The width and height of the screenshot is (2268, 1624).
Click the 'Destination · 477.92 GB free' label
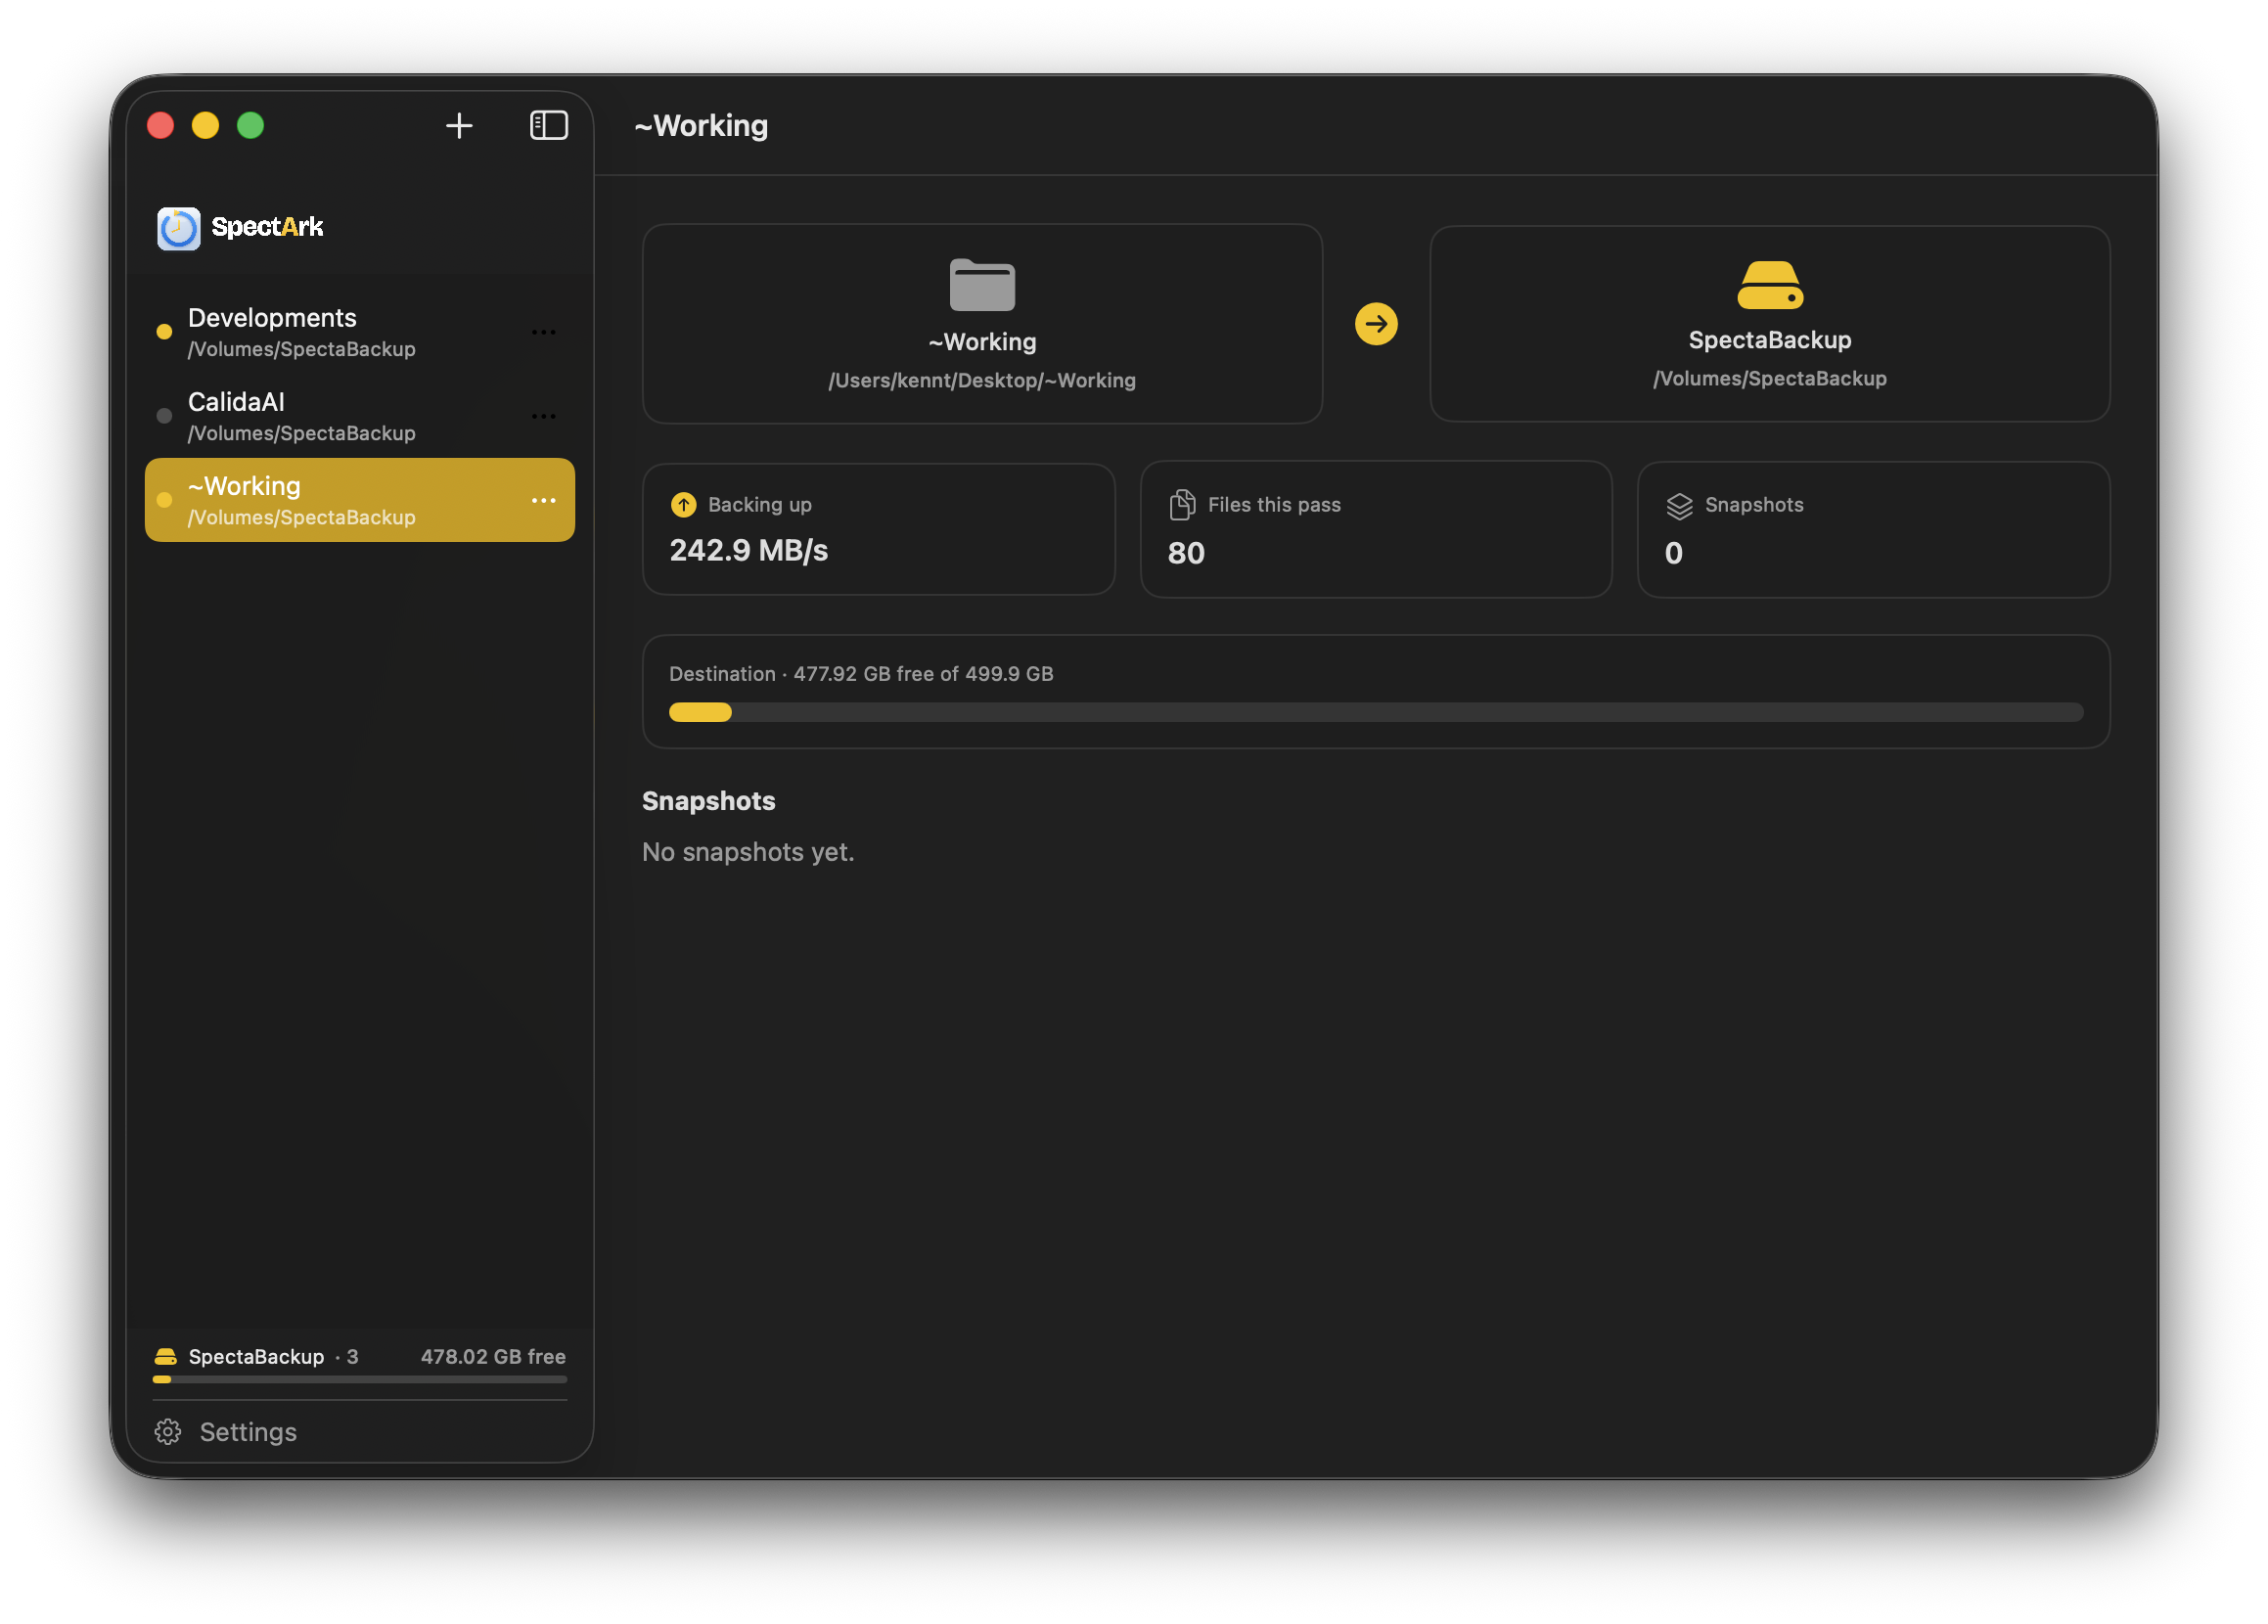click(x=861, y=674)
